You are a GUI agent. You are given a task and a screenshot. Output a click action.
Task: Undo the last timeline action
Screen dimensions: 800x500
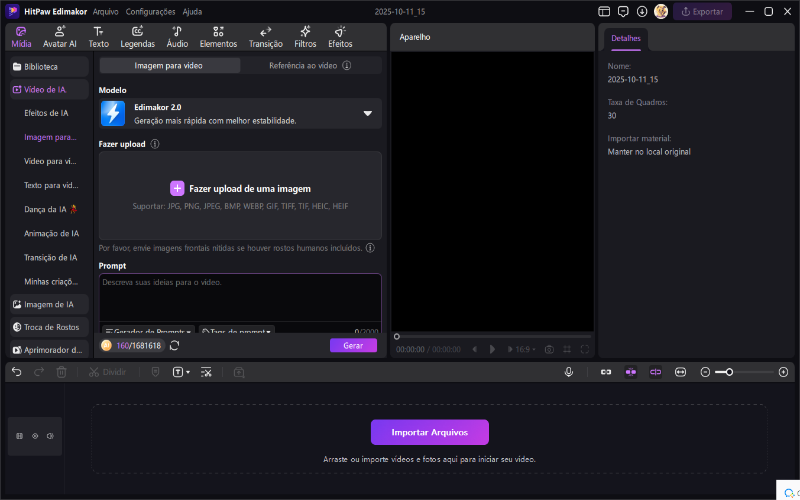(x=17, y=372)
